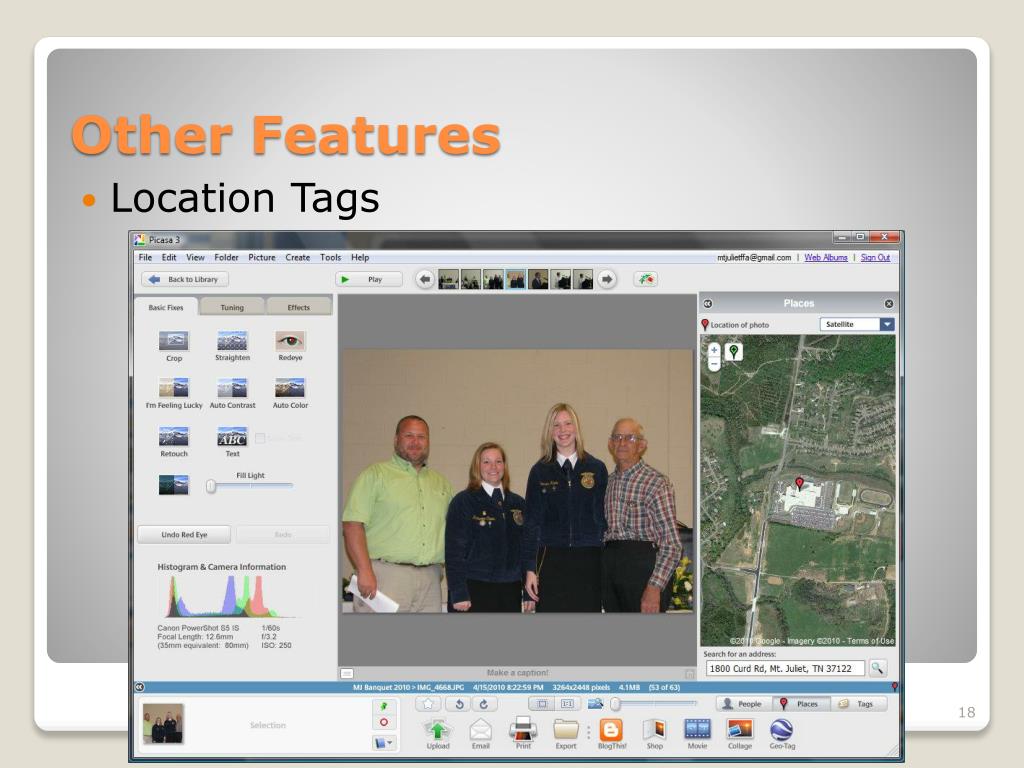Click the Export folder icon
The image size is (1024, 768).
[566, 729]
